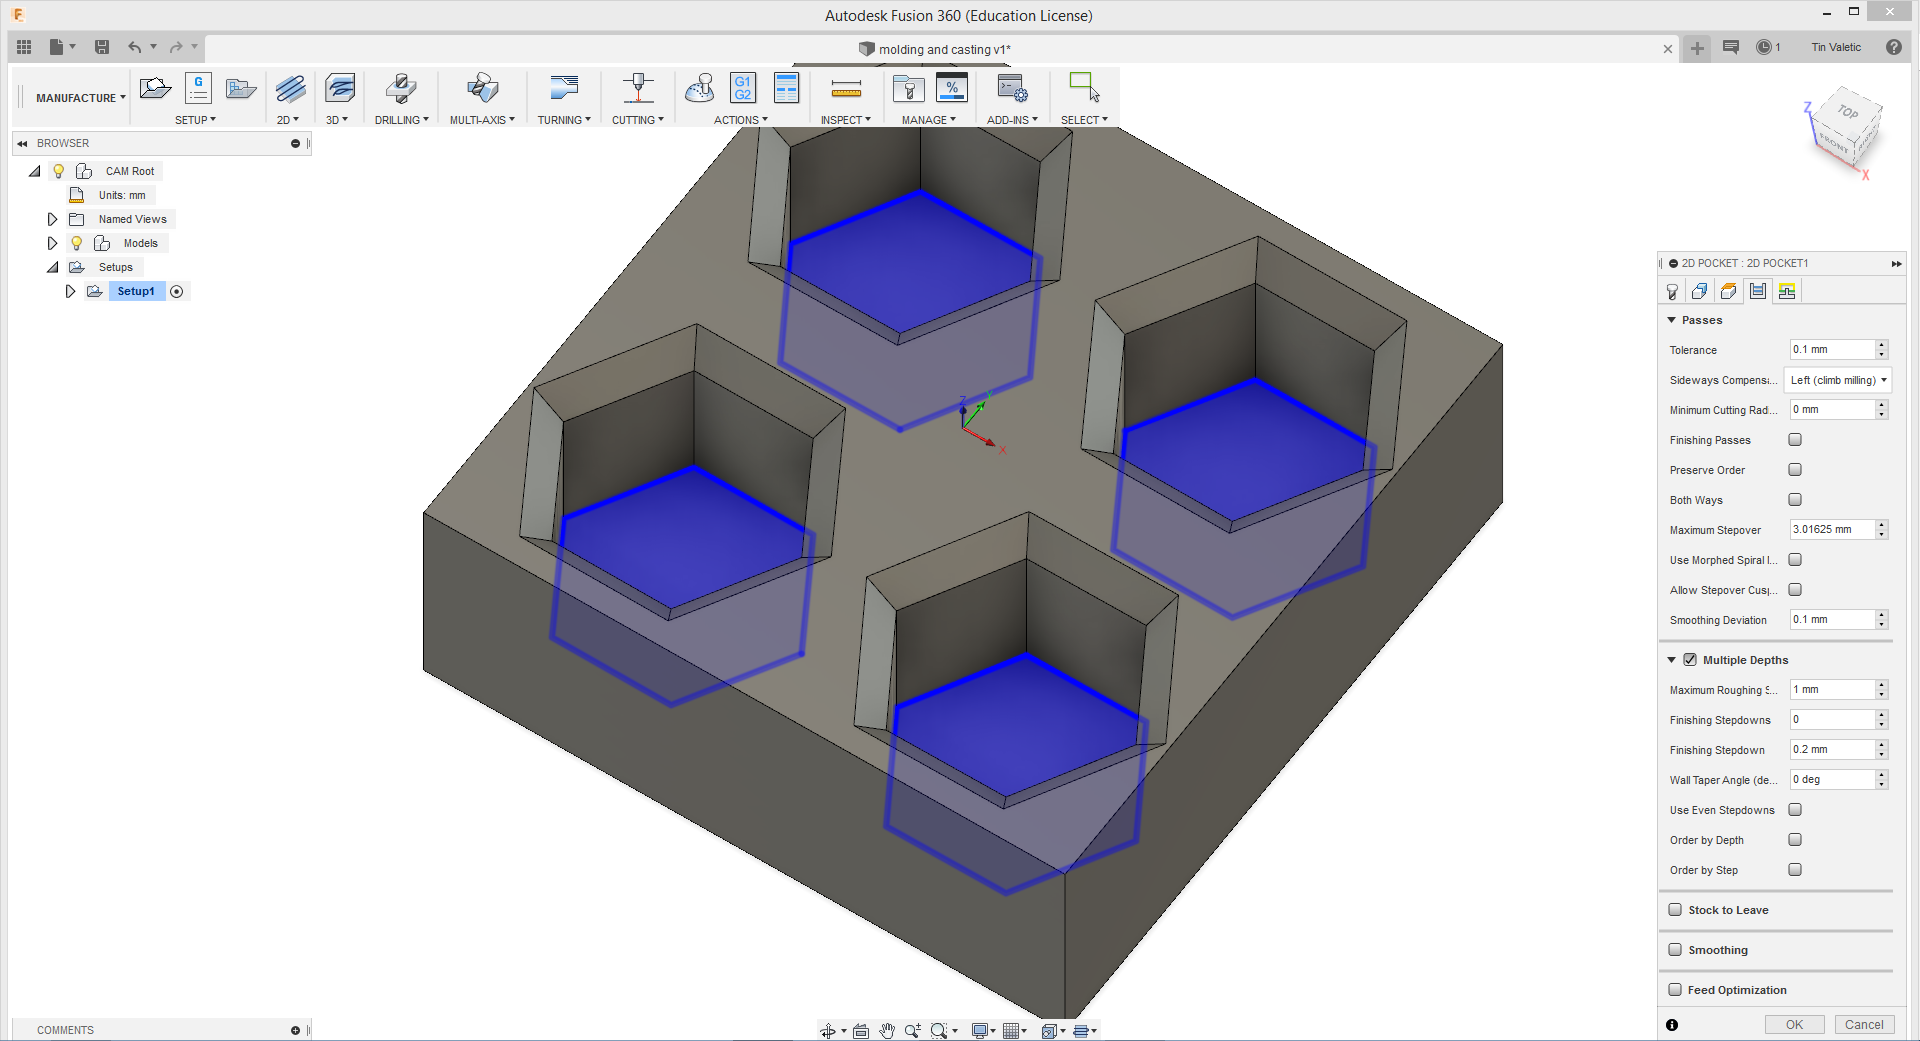
Task: Click OK to confirm the pocket
Action: 1795,1025
